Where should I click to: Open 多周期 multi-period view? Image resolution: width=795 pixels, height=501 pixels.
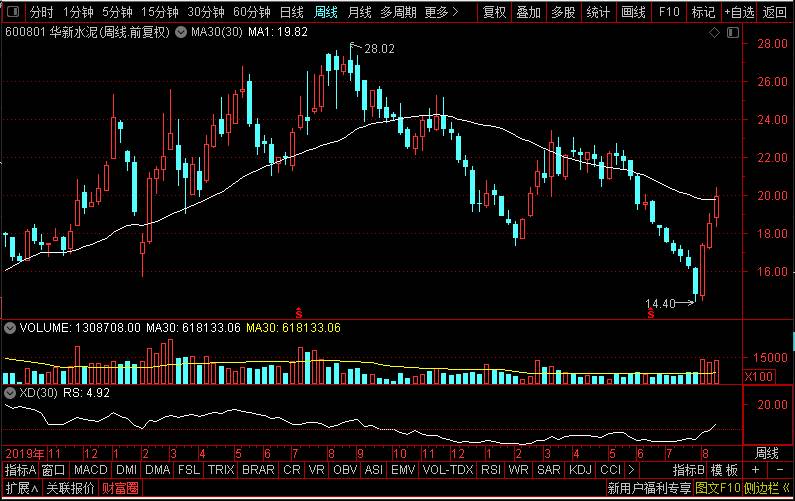coord(398,12)
